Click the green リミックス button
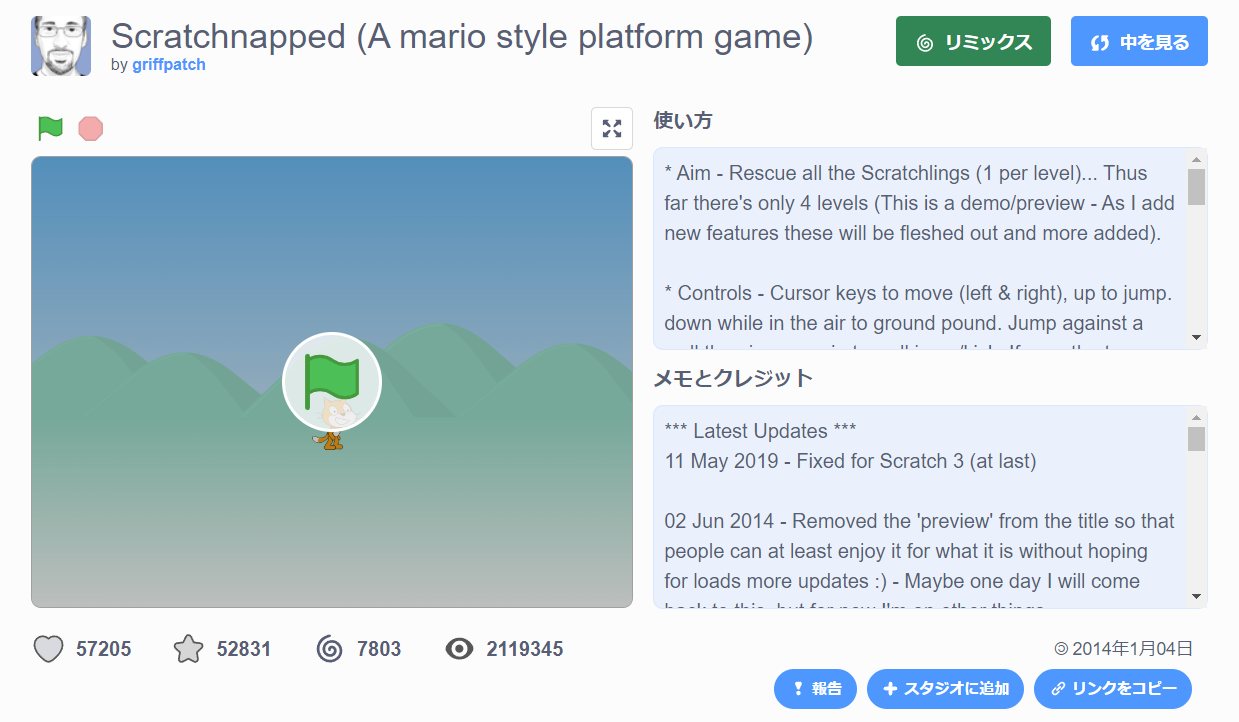Image resolution: width=1239 pixels, height=722 pixels. pos(973,41)
